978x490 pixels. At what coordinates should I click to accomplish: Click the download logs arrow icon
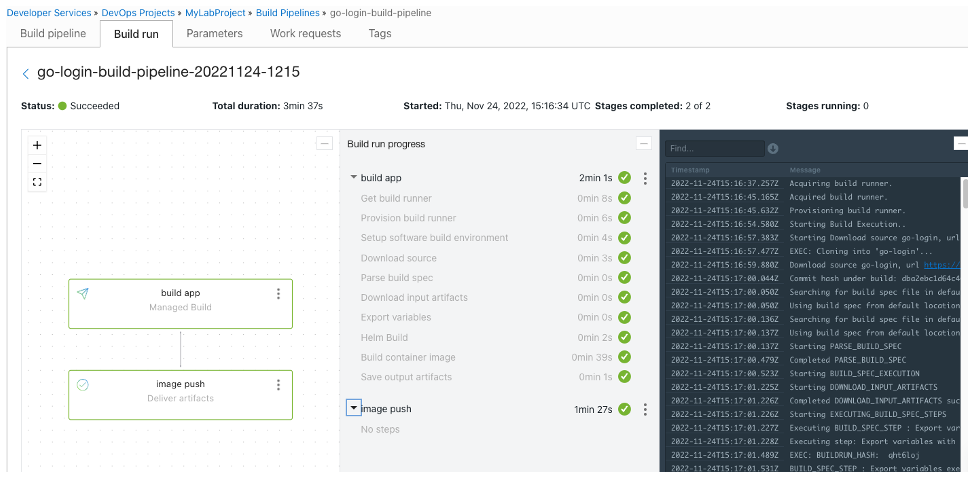click(773, 148)
